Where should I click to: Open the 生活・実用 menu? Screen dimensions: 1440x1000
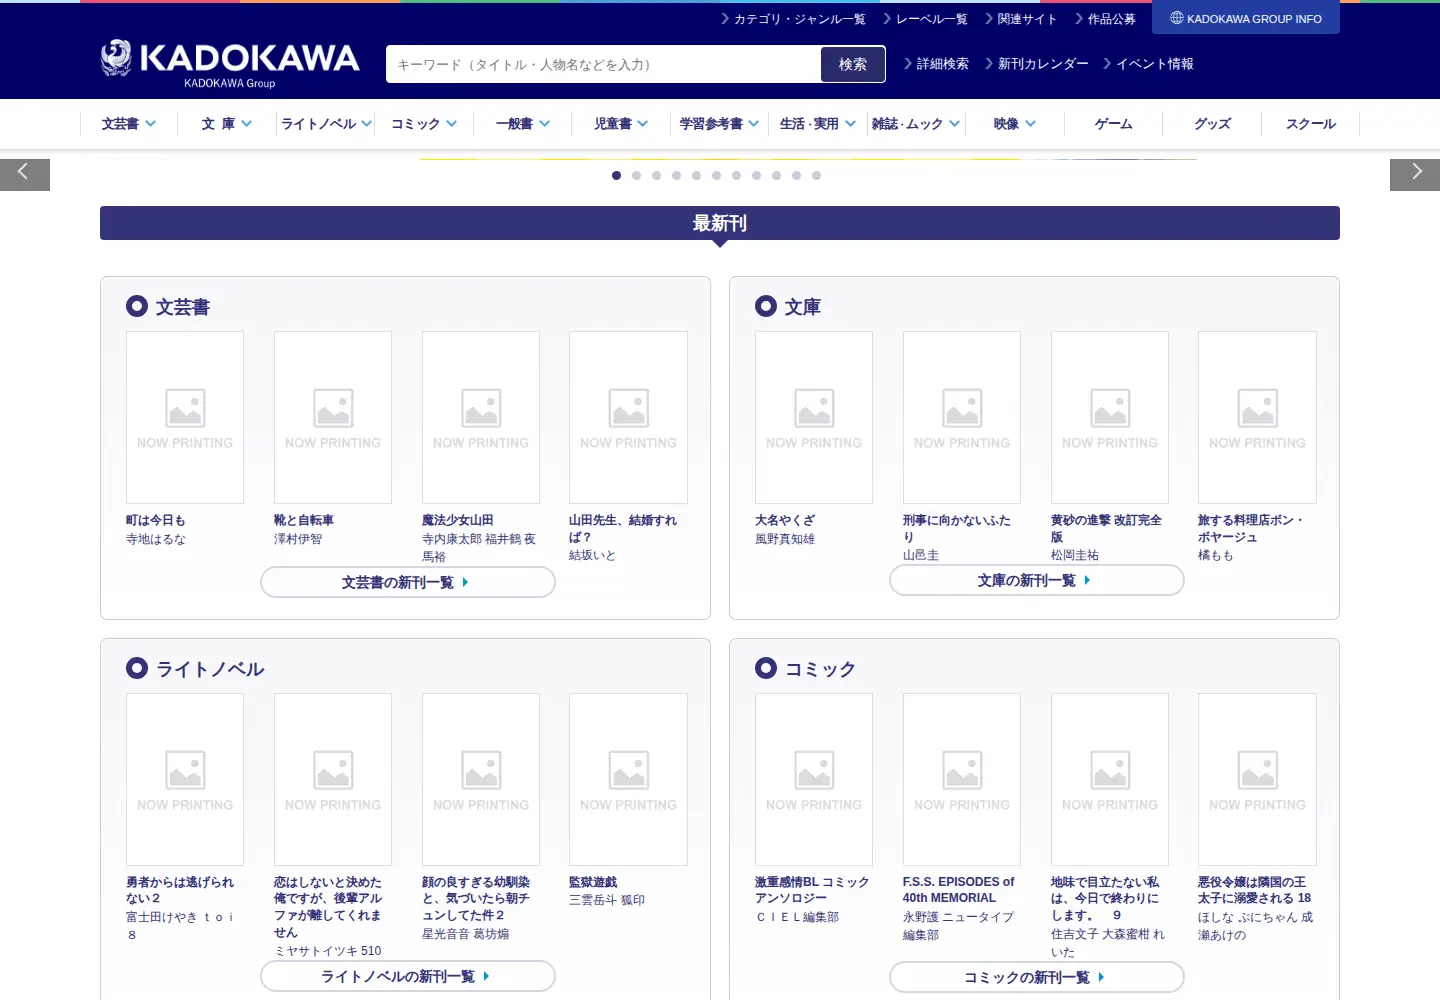click(x=818, y=124)
